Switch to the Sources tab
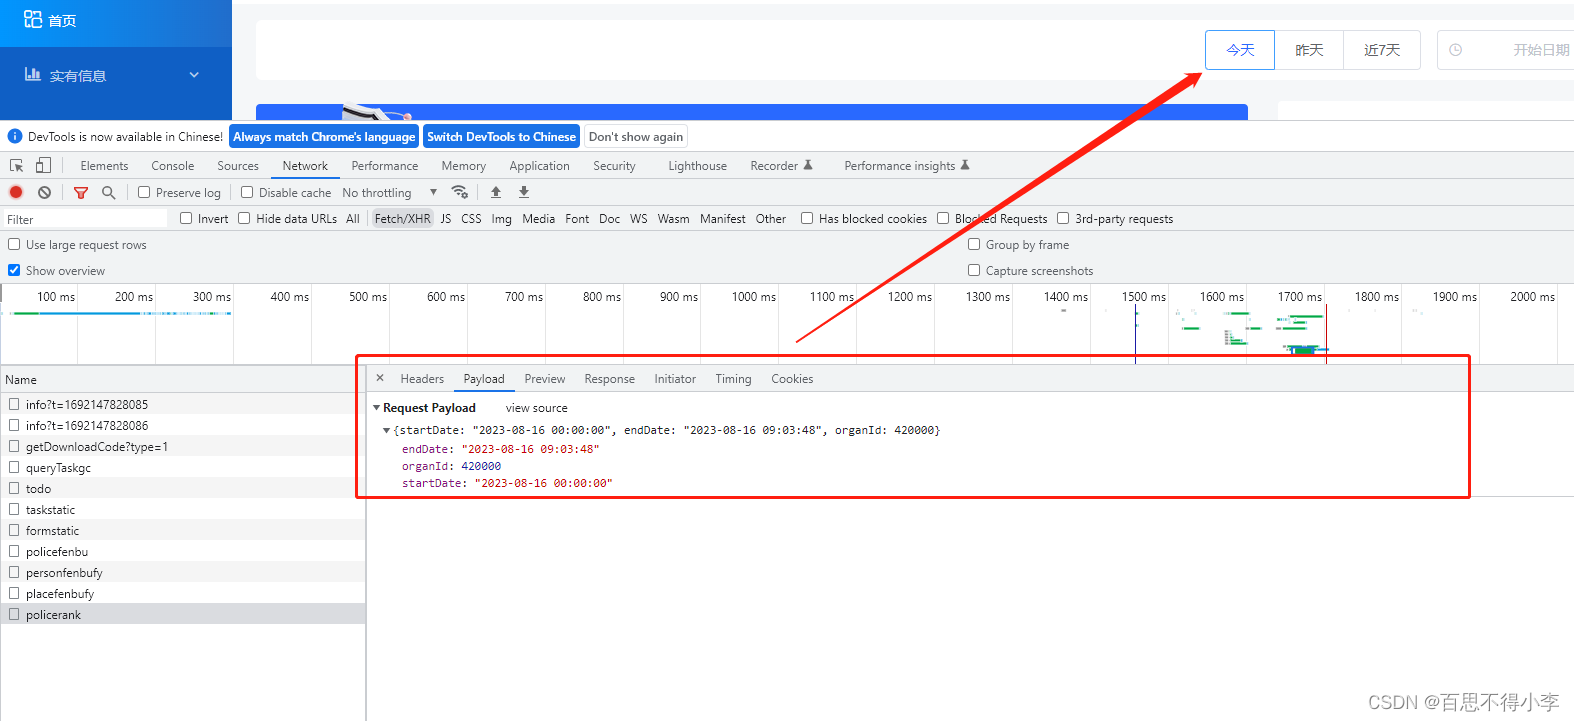This screenshot has height=721, width=1574. coord(238,166)
